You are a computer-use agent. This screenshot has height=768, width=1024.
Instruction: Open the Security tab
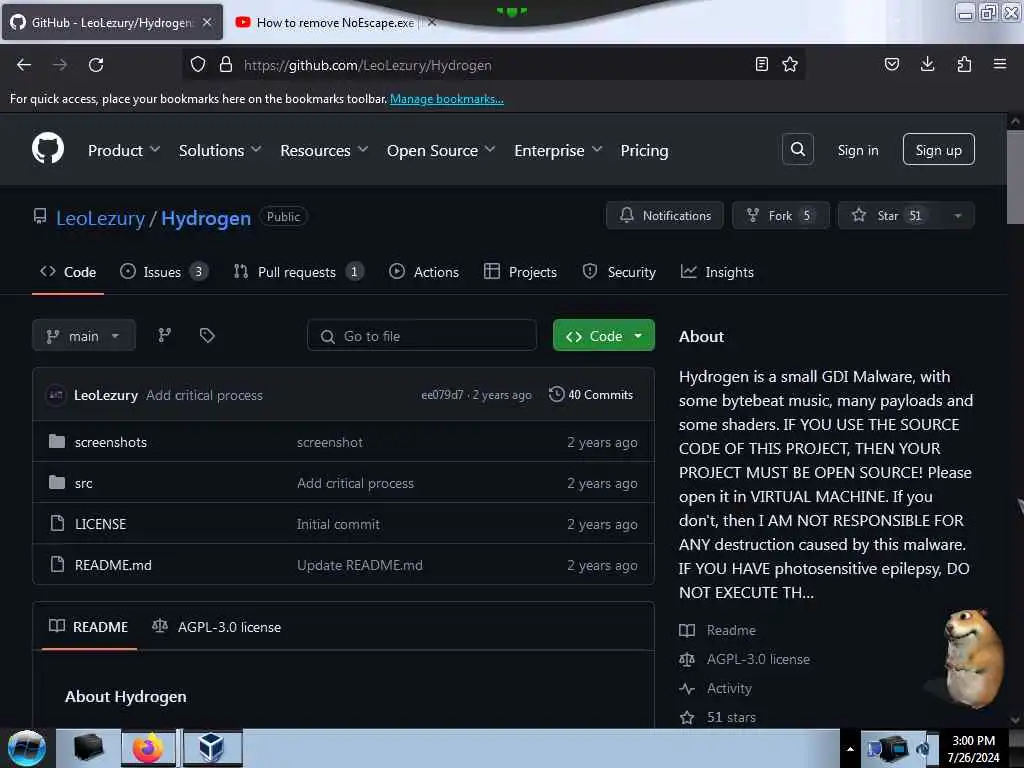click(619, 272)
